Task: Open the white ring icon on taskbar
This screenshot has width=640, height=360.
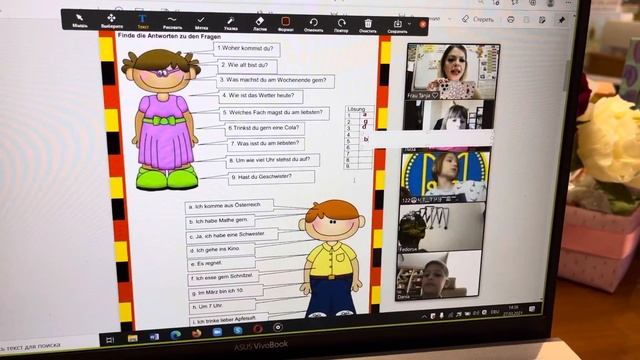Action: [x=278, y=327]
